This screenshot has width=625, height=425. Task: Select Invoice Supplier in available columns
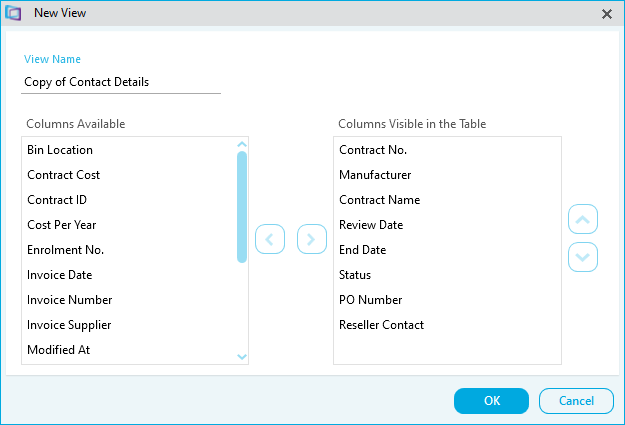coord(69,325)
